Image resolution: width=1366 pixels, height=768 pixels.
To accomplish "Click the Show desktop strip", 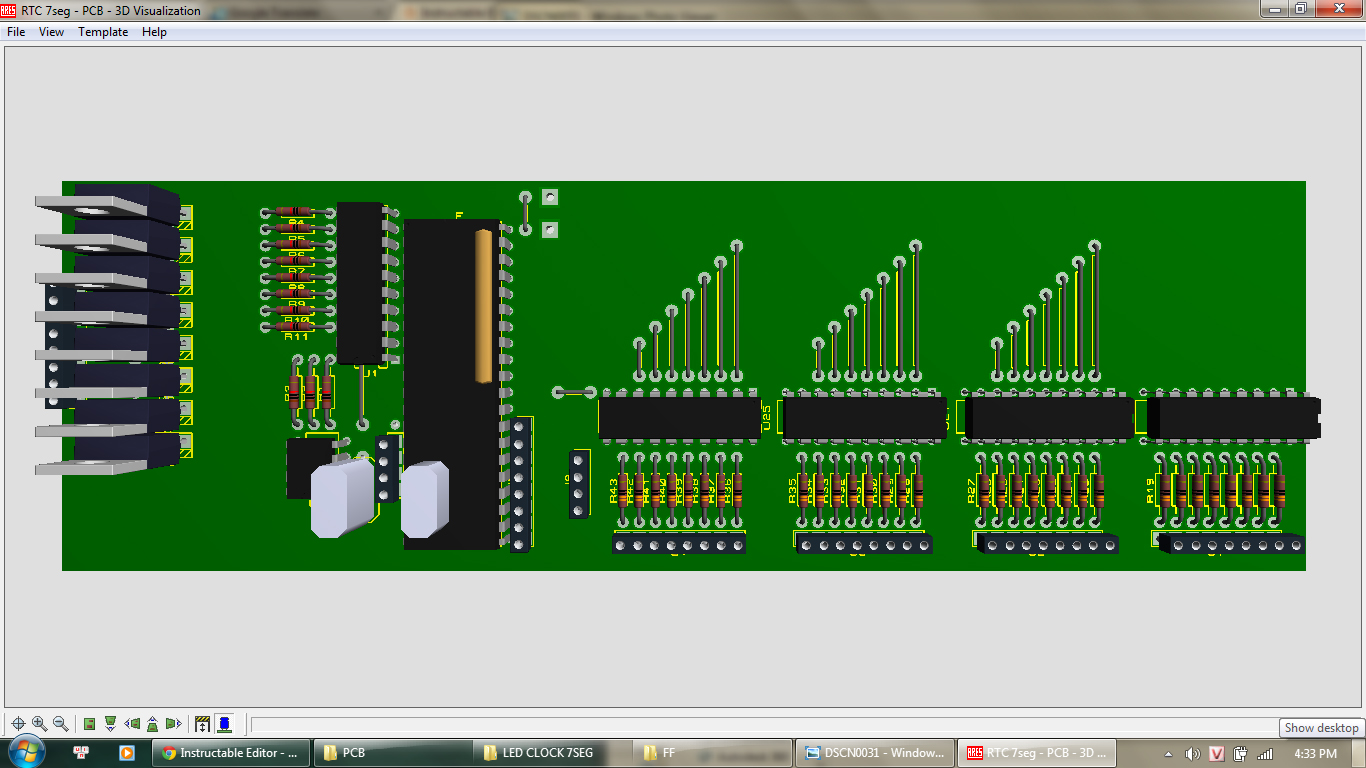I will tap(1358, 753).
